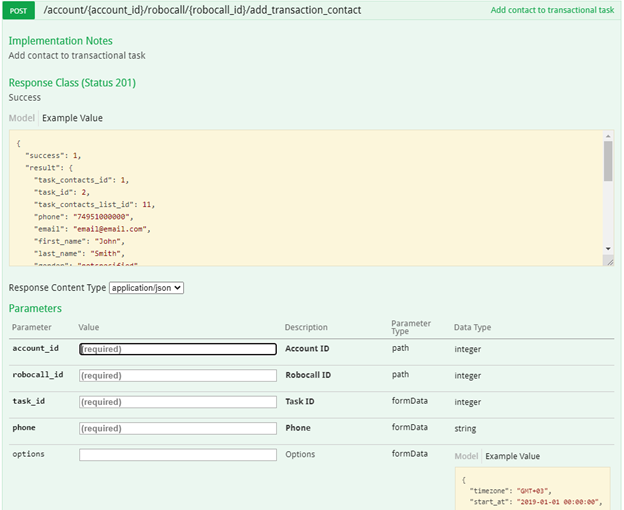Click the "GMT+03" timezone value
This screenshot has height=510, width=624.
pyautogui.click(x=534, y=491)
